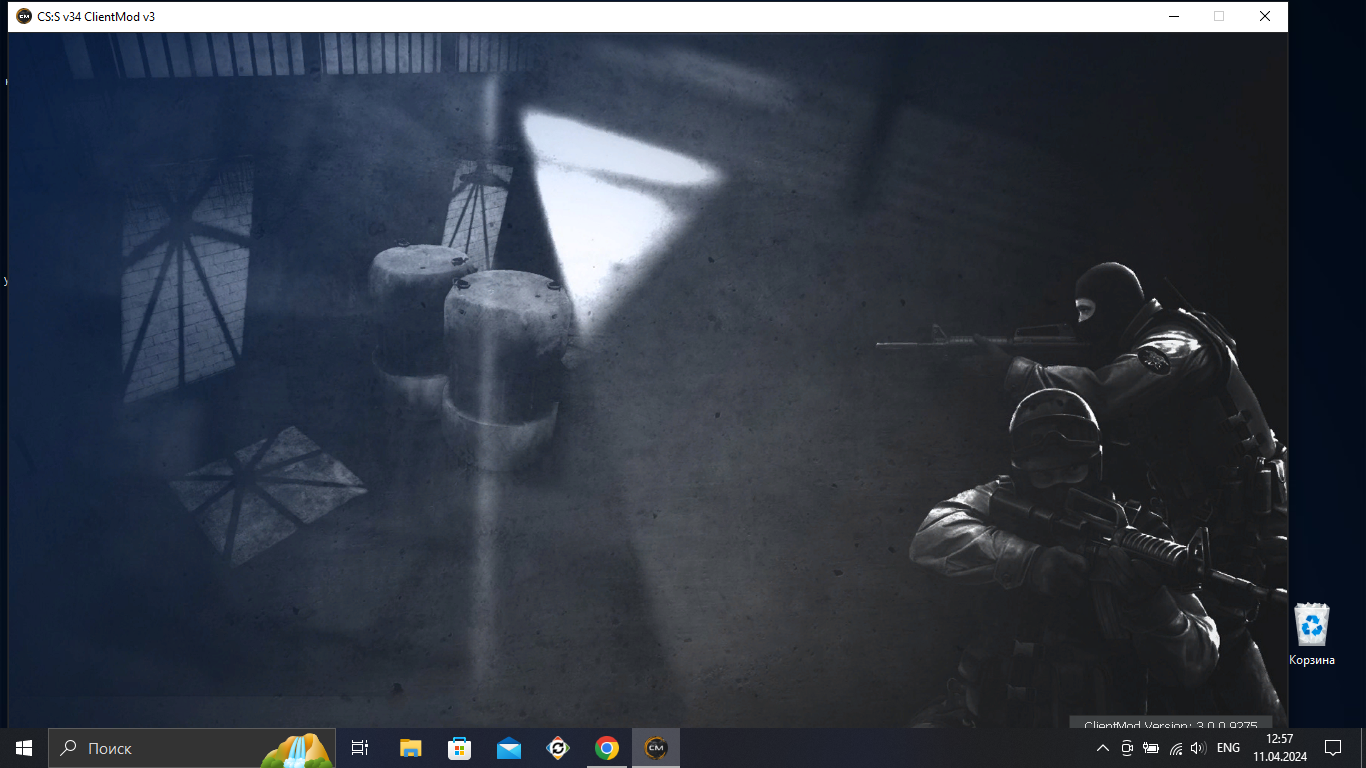Switch the ENG input language indicator
The height and width of the screenshot is (768, 1366).
[1228, 748]
